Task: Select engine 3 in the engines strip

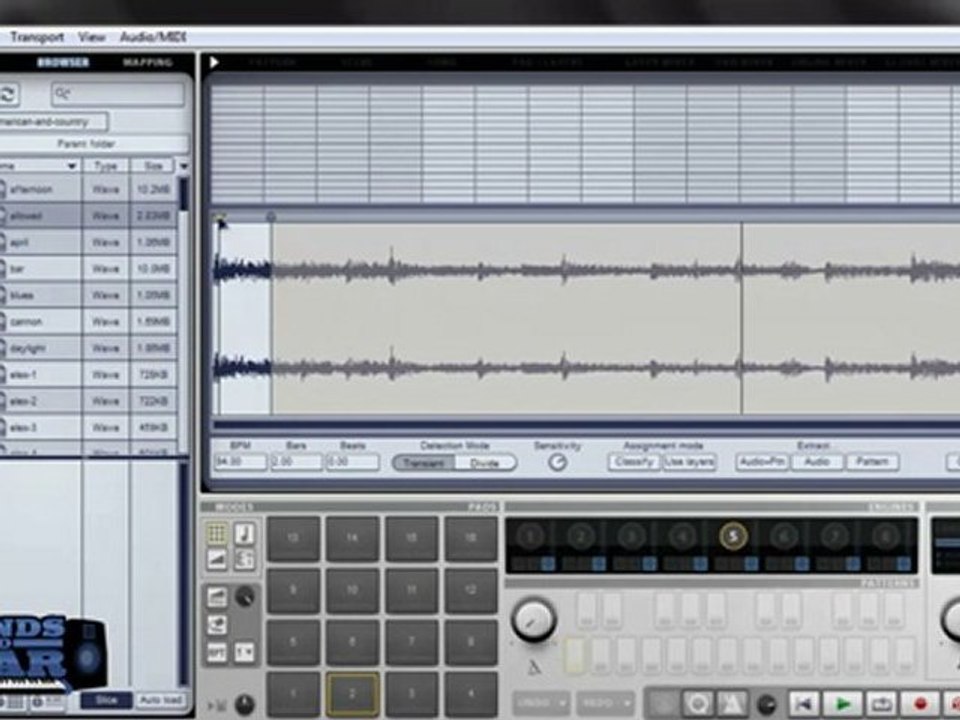Action: click(x=631, y=537)
